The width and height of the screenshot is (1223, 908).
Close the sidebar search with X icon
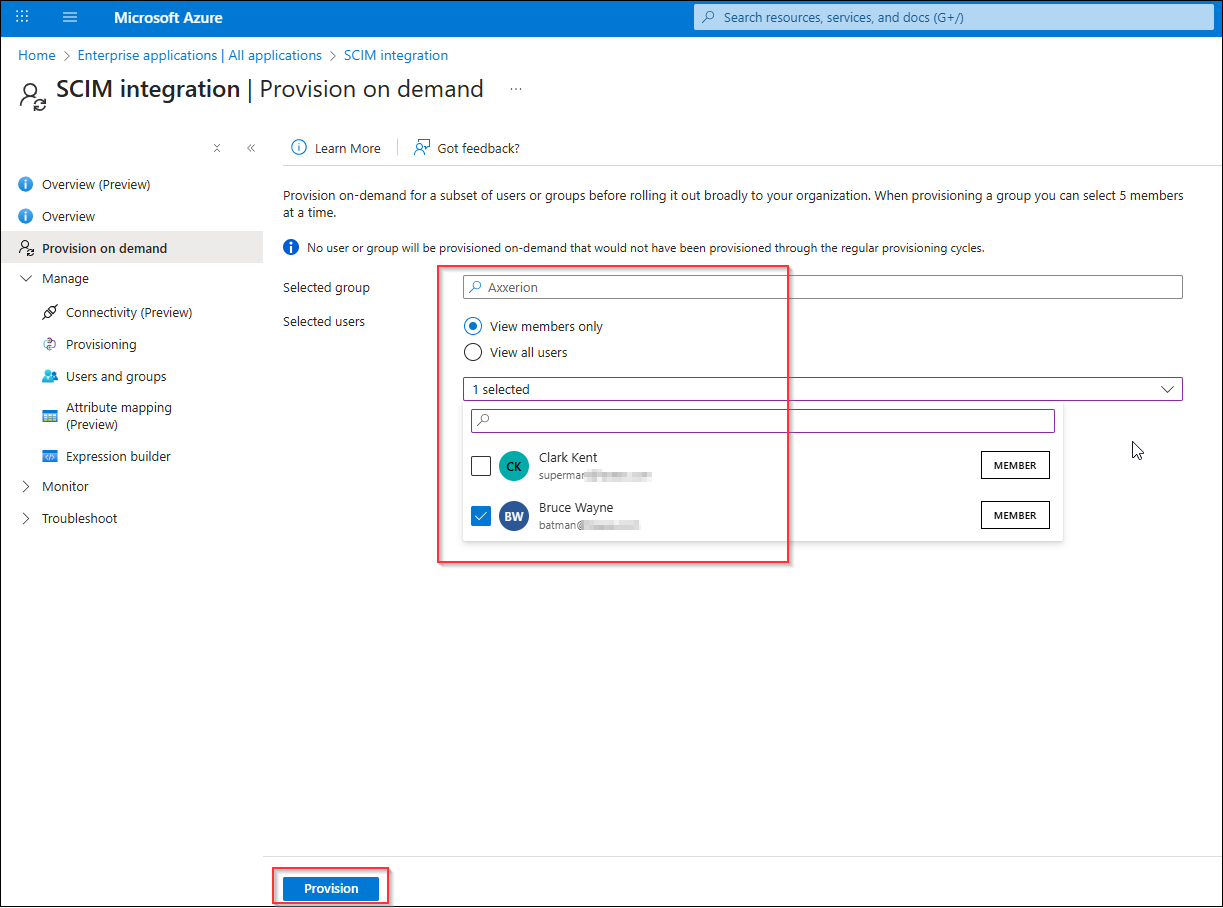(217, 148)
